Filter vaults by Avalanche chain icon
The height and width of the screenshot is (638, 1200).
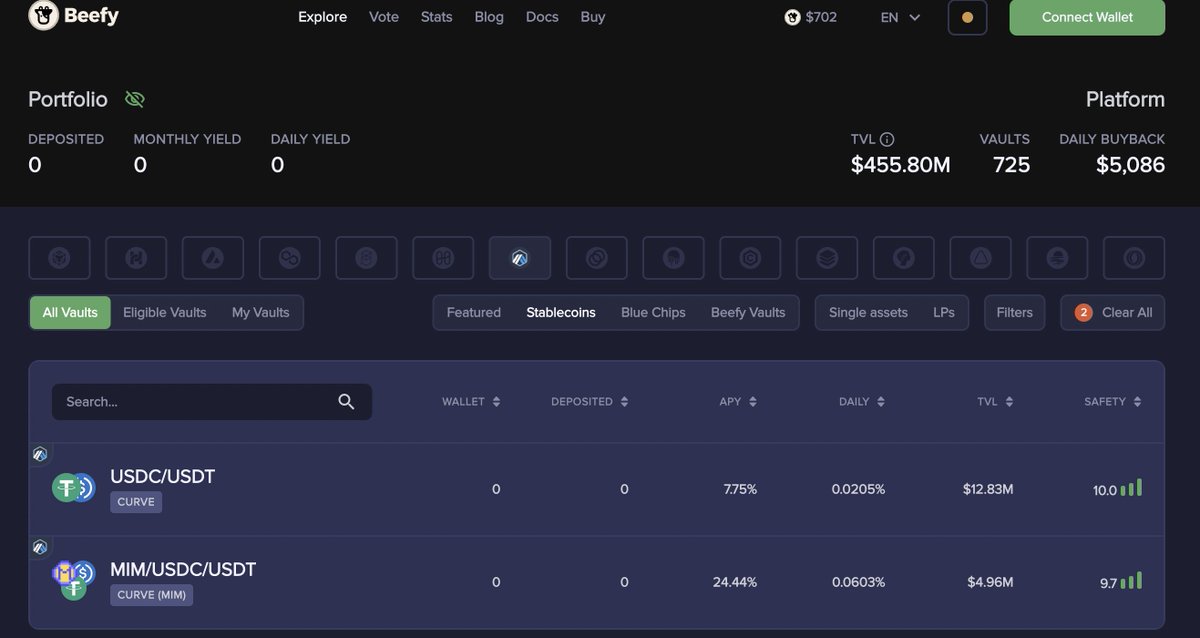[x=213, y=258]
